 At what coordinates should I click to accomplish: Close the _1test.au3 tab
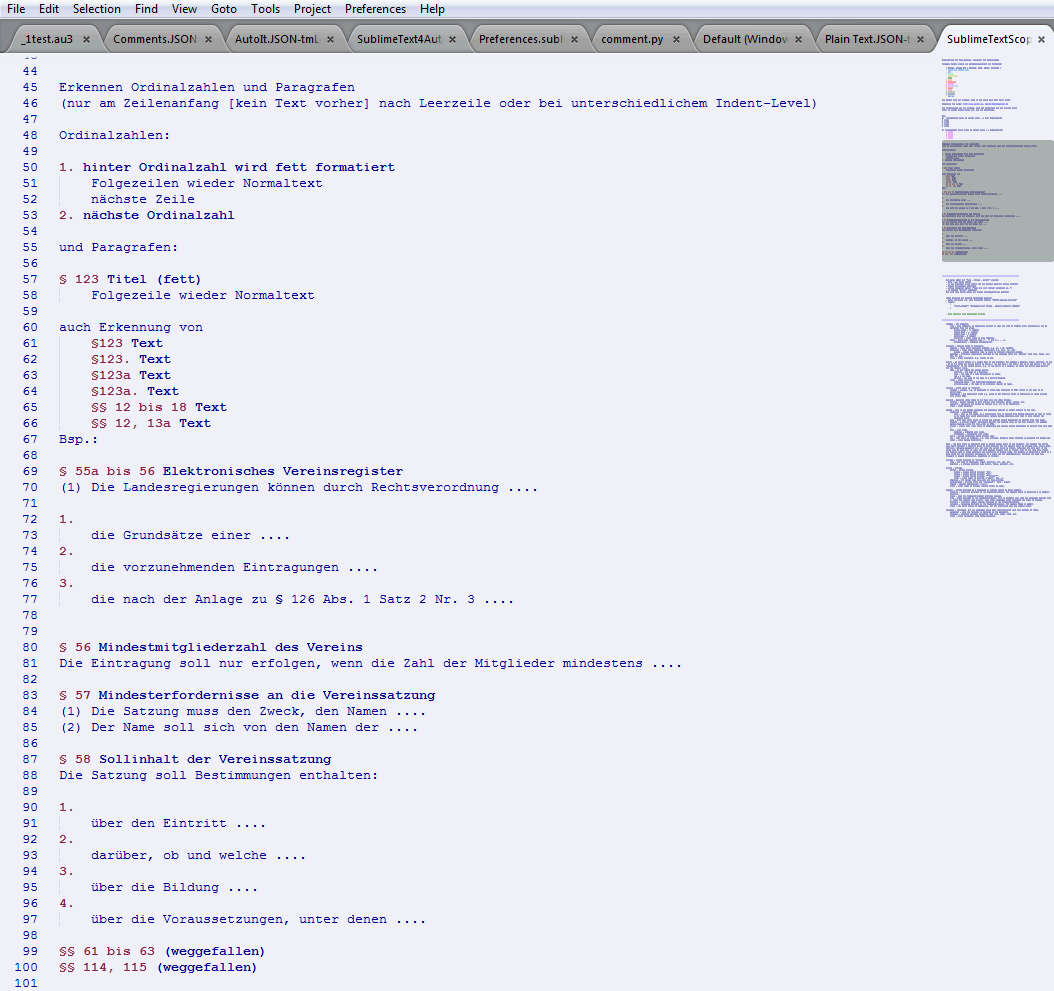tap(86, 40)
